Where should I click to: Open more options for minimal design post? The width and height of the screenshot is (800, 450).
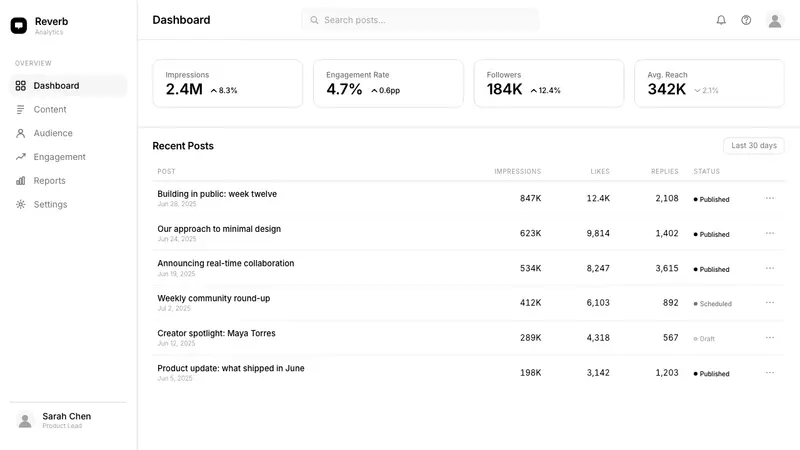770,233
